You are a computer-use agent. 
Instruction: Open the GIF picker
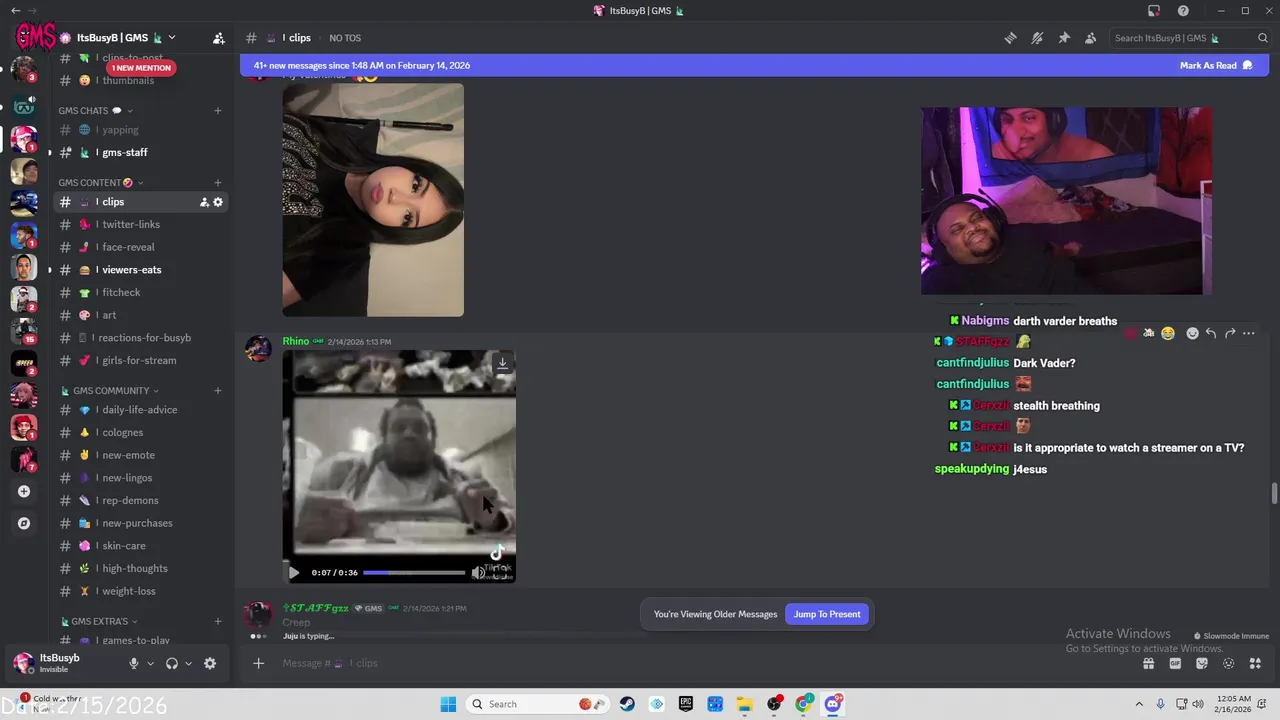[x=1175, y=663]
